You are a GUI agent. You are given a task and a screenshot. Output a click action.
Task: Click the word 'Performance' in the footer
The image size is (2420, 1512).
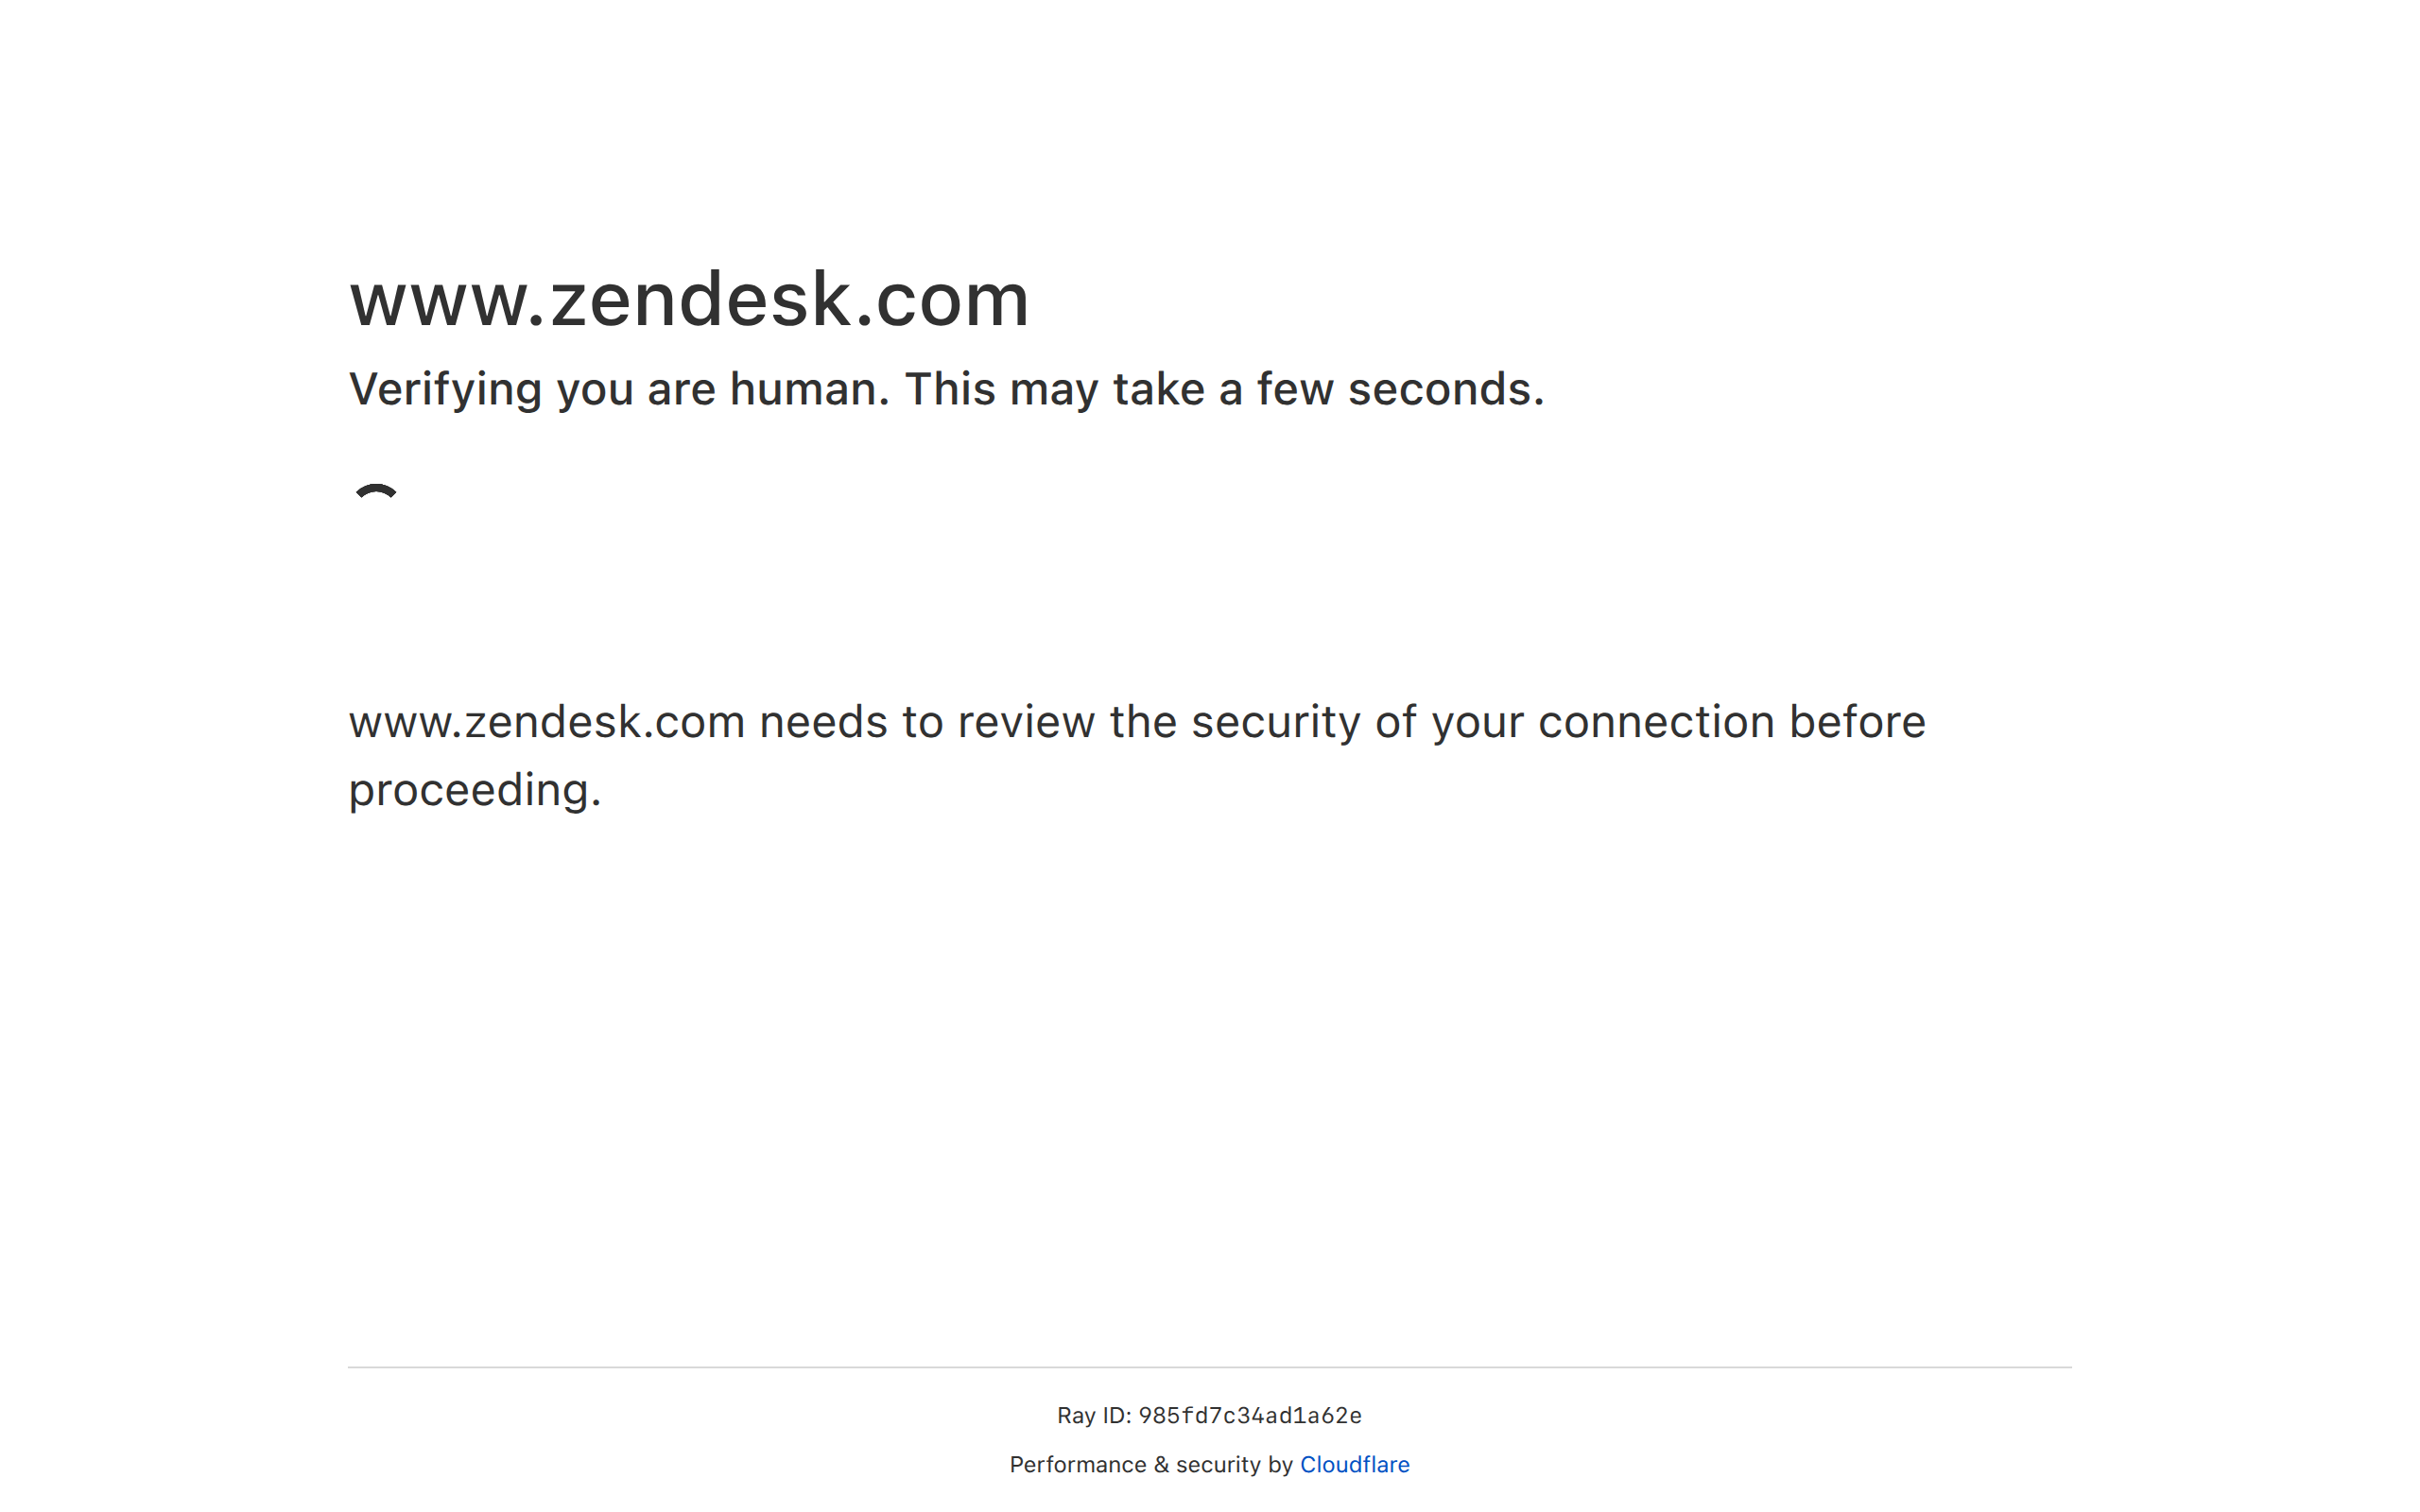click(x=1077, y=1465)
